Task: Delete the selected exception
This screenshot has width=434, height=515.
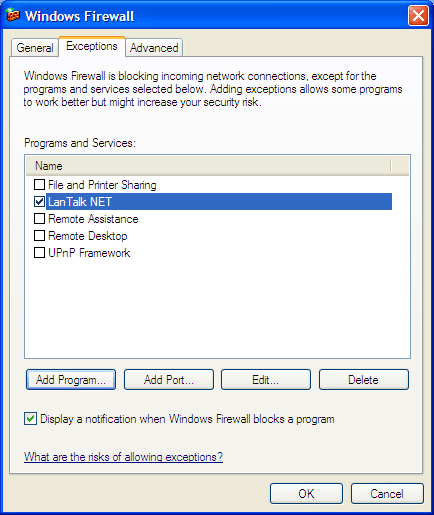Action: tap(364, 380)
